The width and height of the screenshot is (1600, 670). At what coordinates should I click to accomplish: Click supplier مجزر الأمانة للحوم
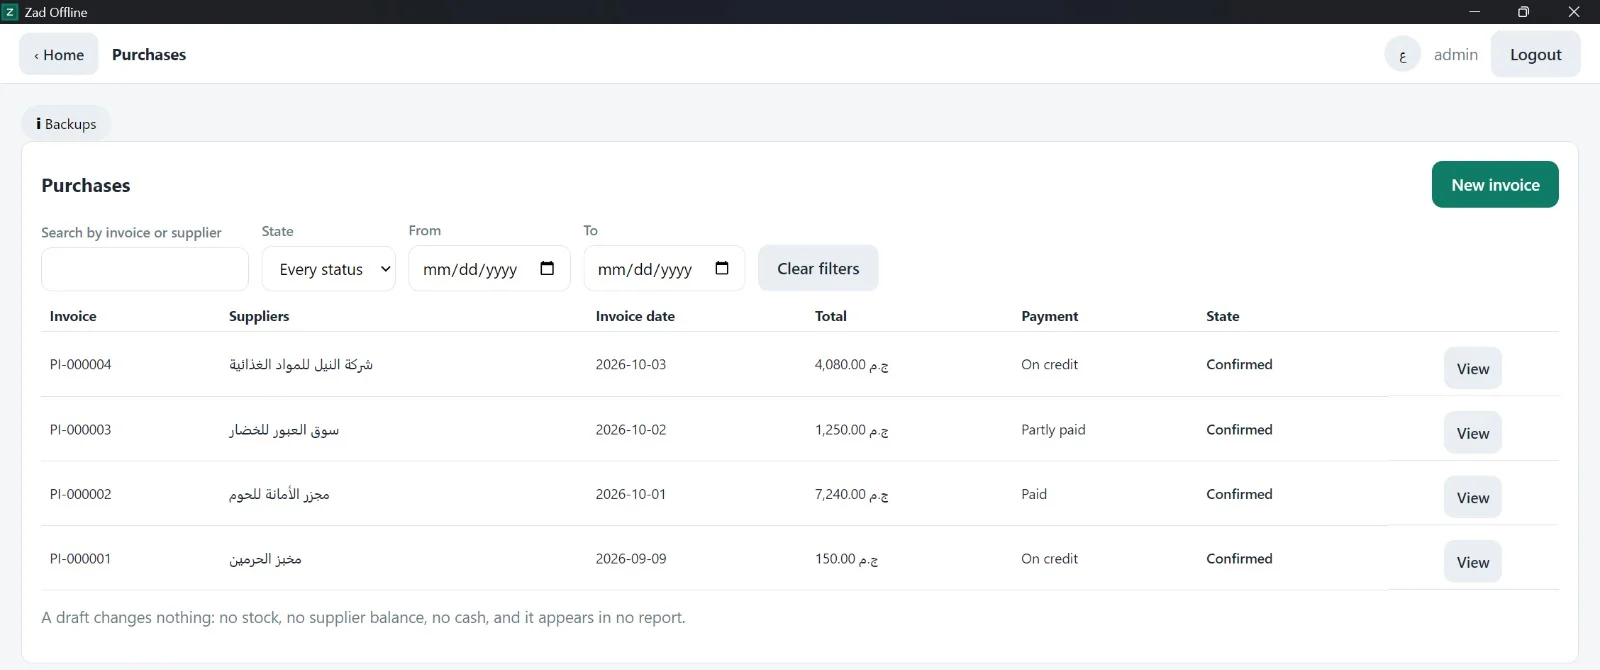pyautogui.click(x=279, y=494)
